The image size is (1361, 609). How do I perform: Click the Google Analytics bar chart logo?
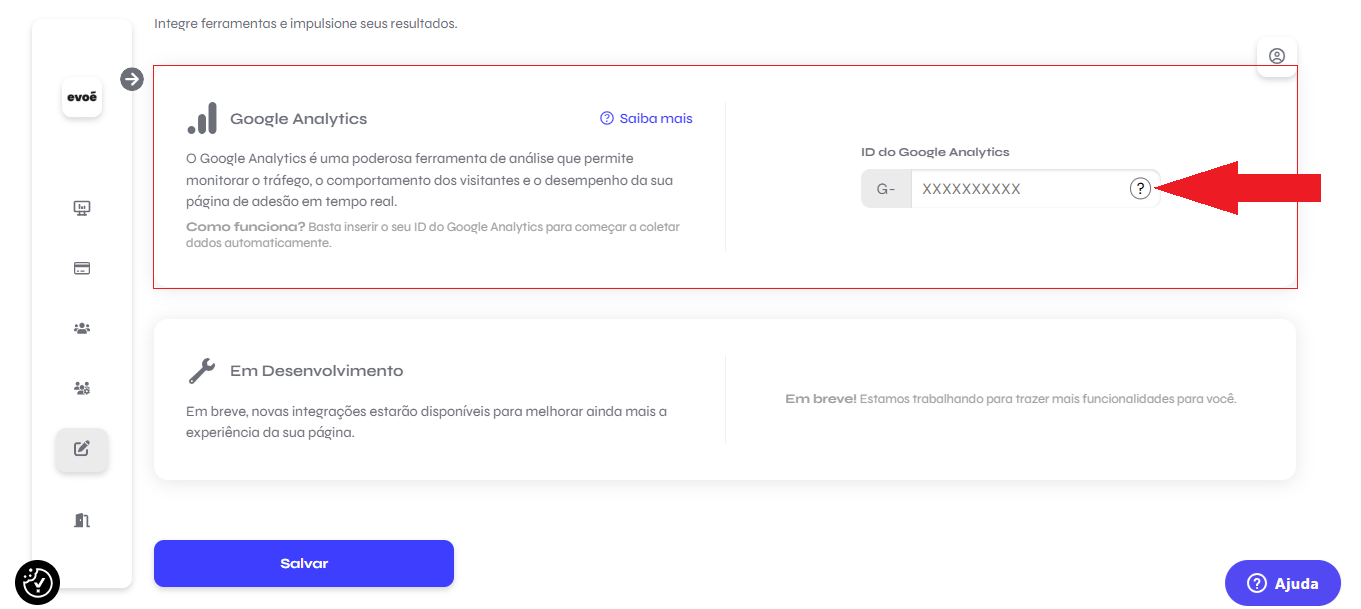tap(202, 118)
